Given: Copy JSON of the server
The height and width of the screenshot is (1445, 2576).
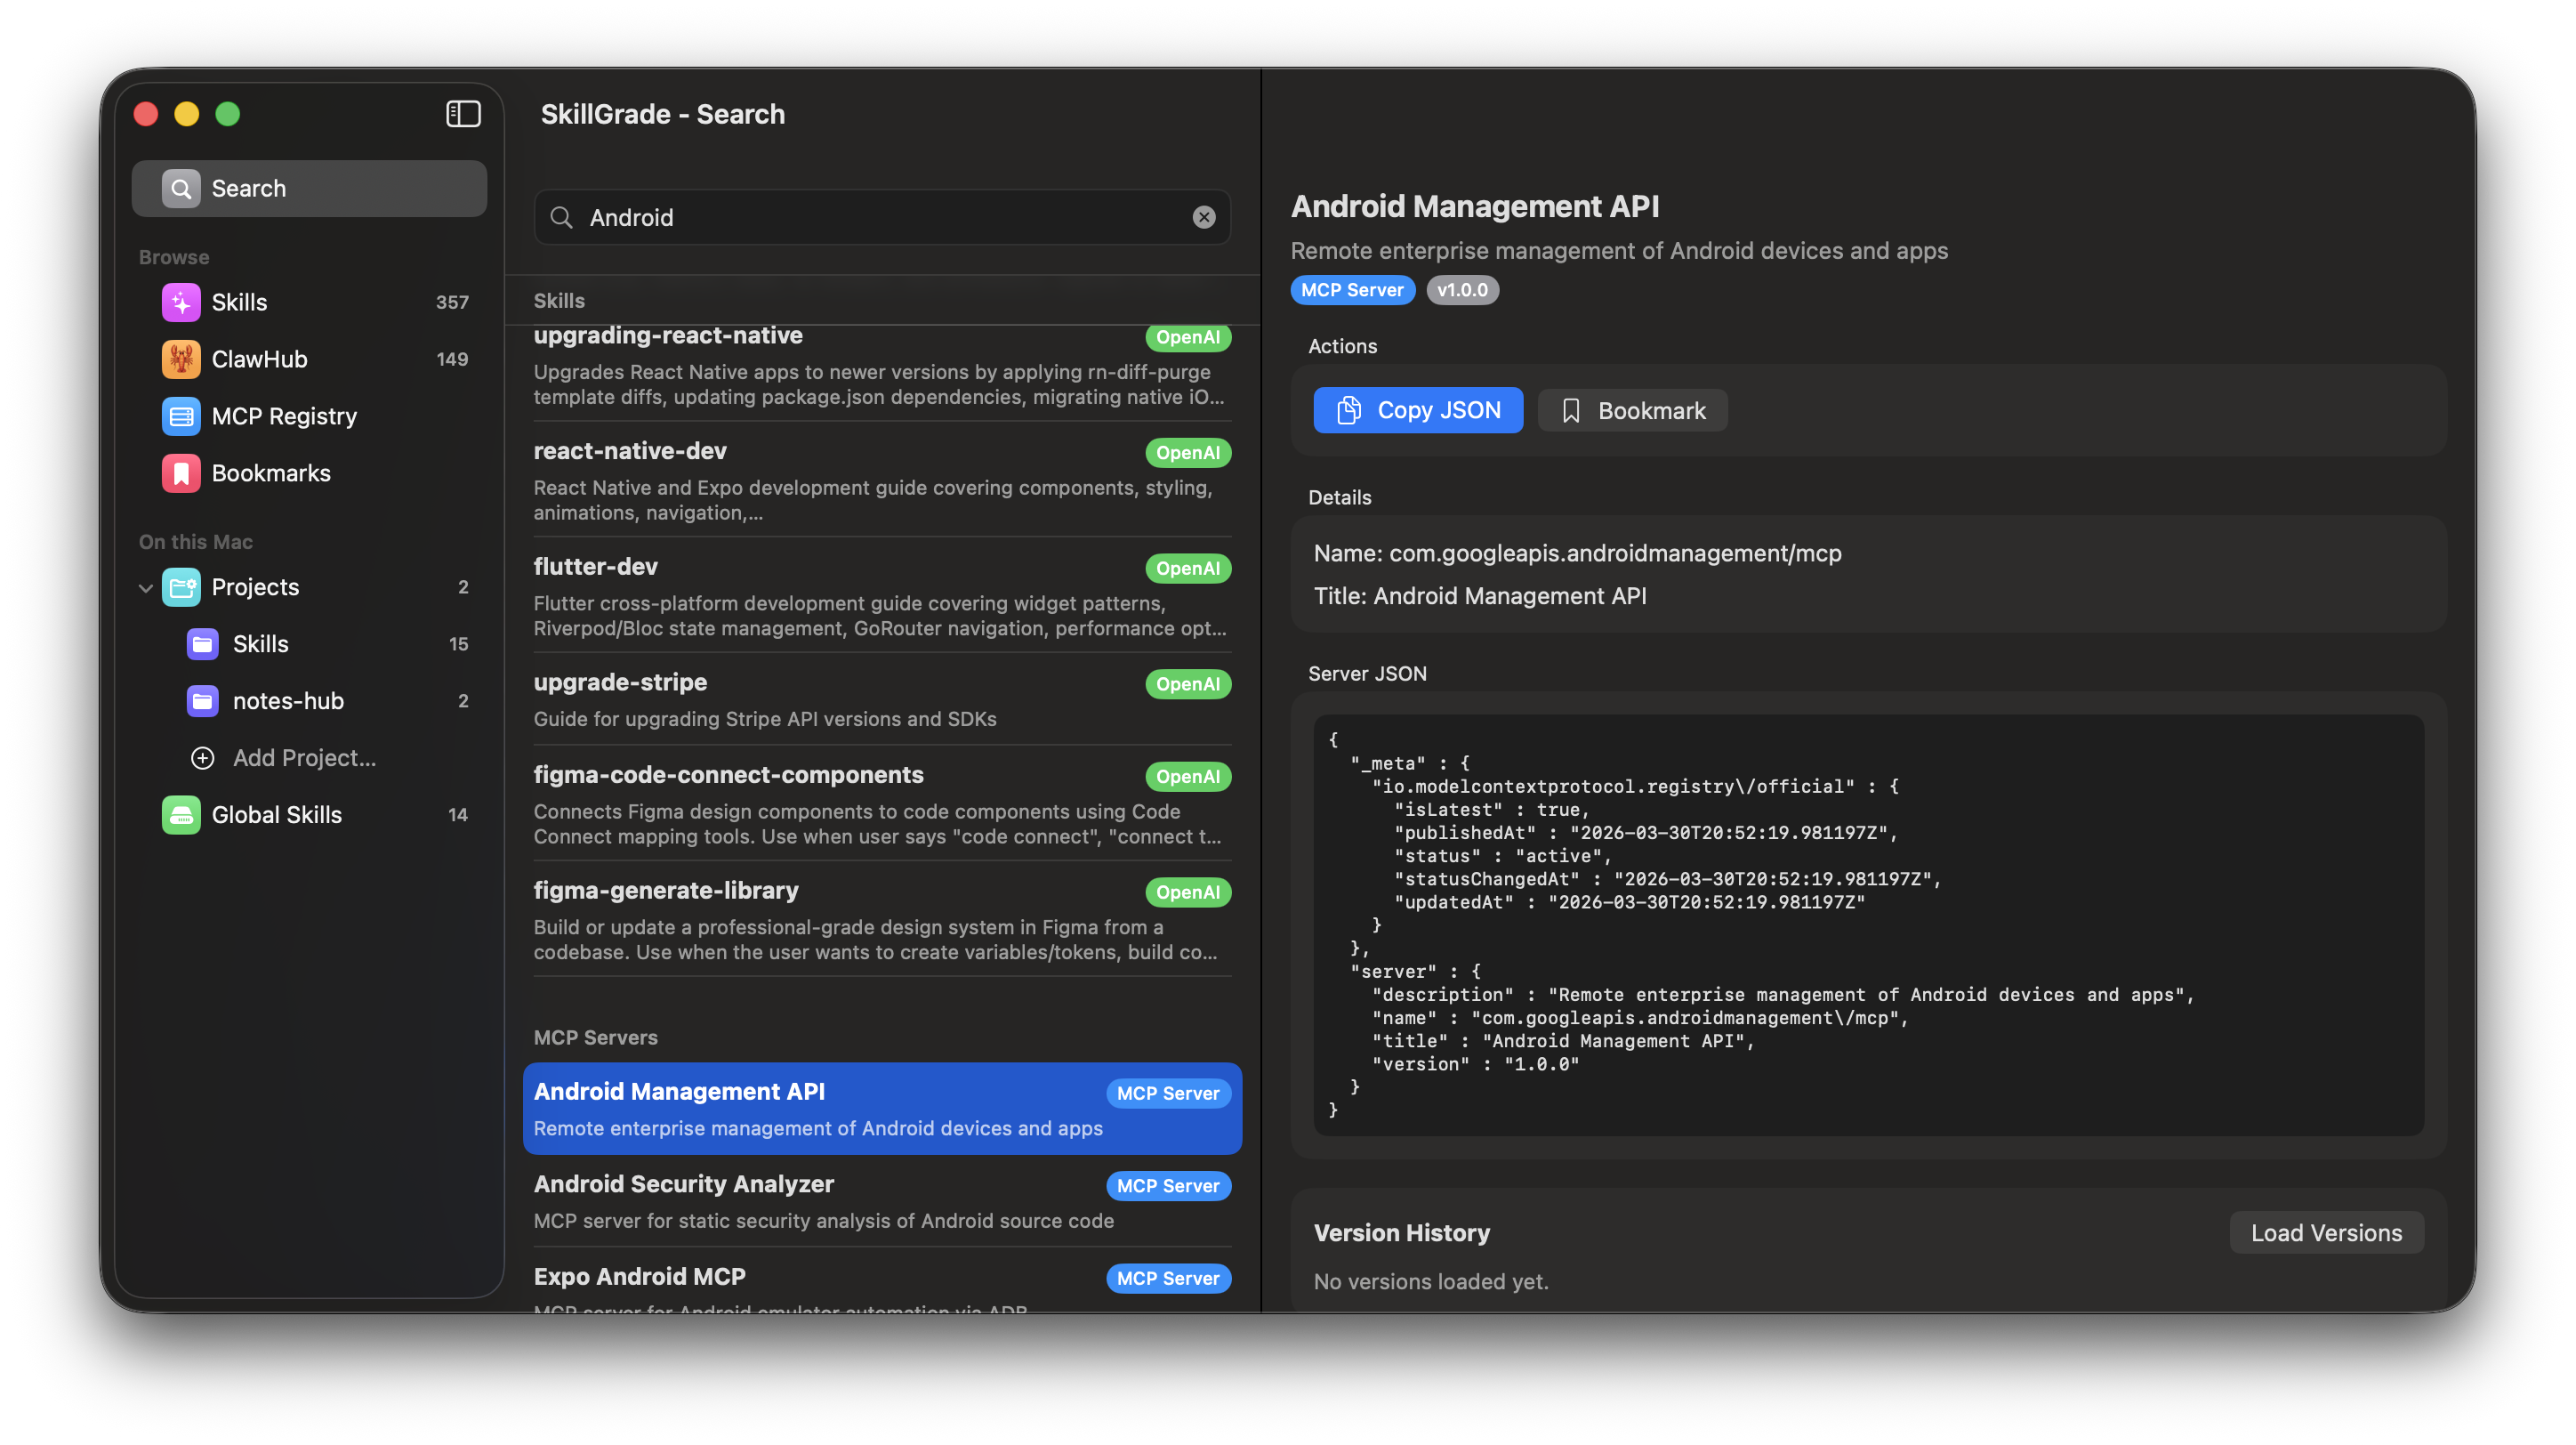Looking at the screenshot, I should pyautogui.click(x=1418, y=410).
